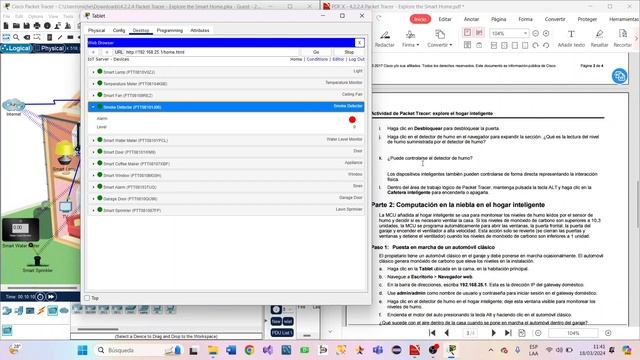Open Windows Start menu
The height and width of the screenshot is (360, 640).
click(x=82, y=350)
